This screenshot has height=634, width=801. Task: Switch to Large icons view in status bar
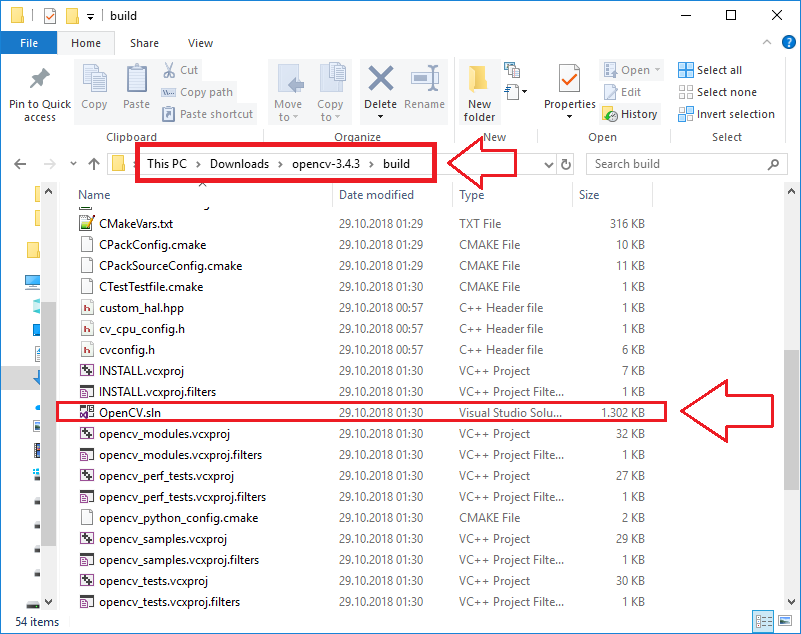785,621
